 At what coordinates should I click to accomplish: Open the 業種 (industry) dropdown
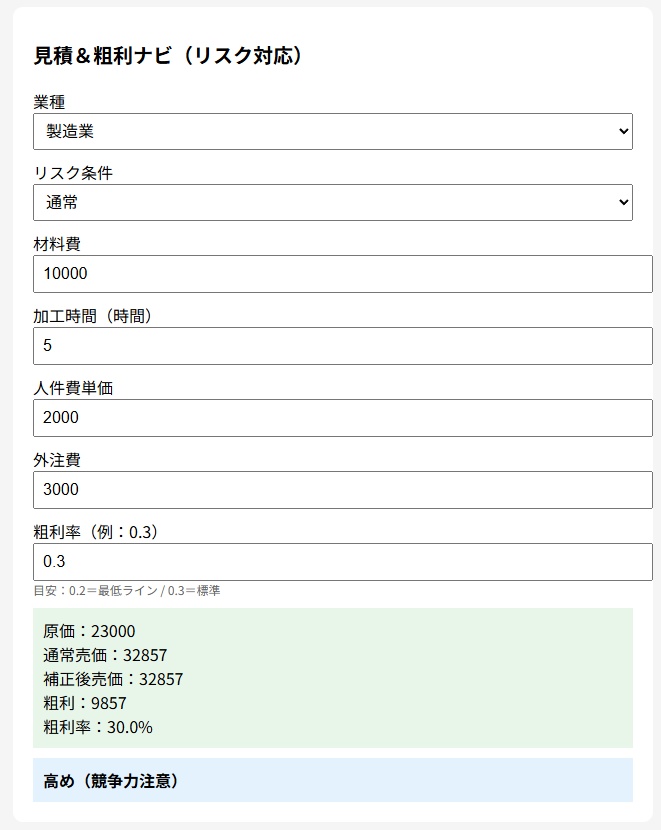pos(330,131)
